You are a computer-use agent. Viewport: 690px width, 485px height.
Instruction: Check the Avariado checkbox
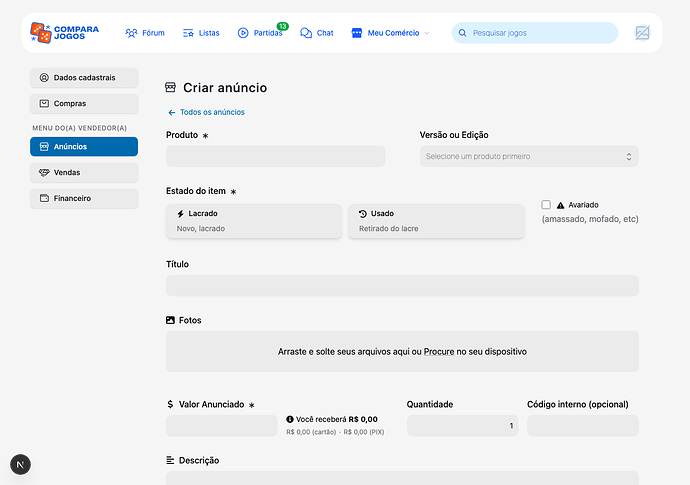pos(546,205)
